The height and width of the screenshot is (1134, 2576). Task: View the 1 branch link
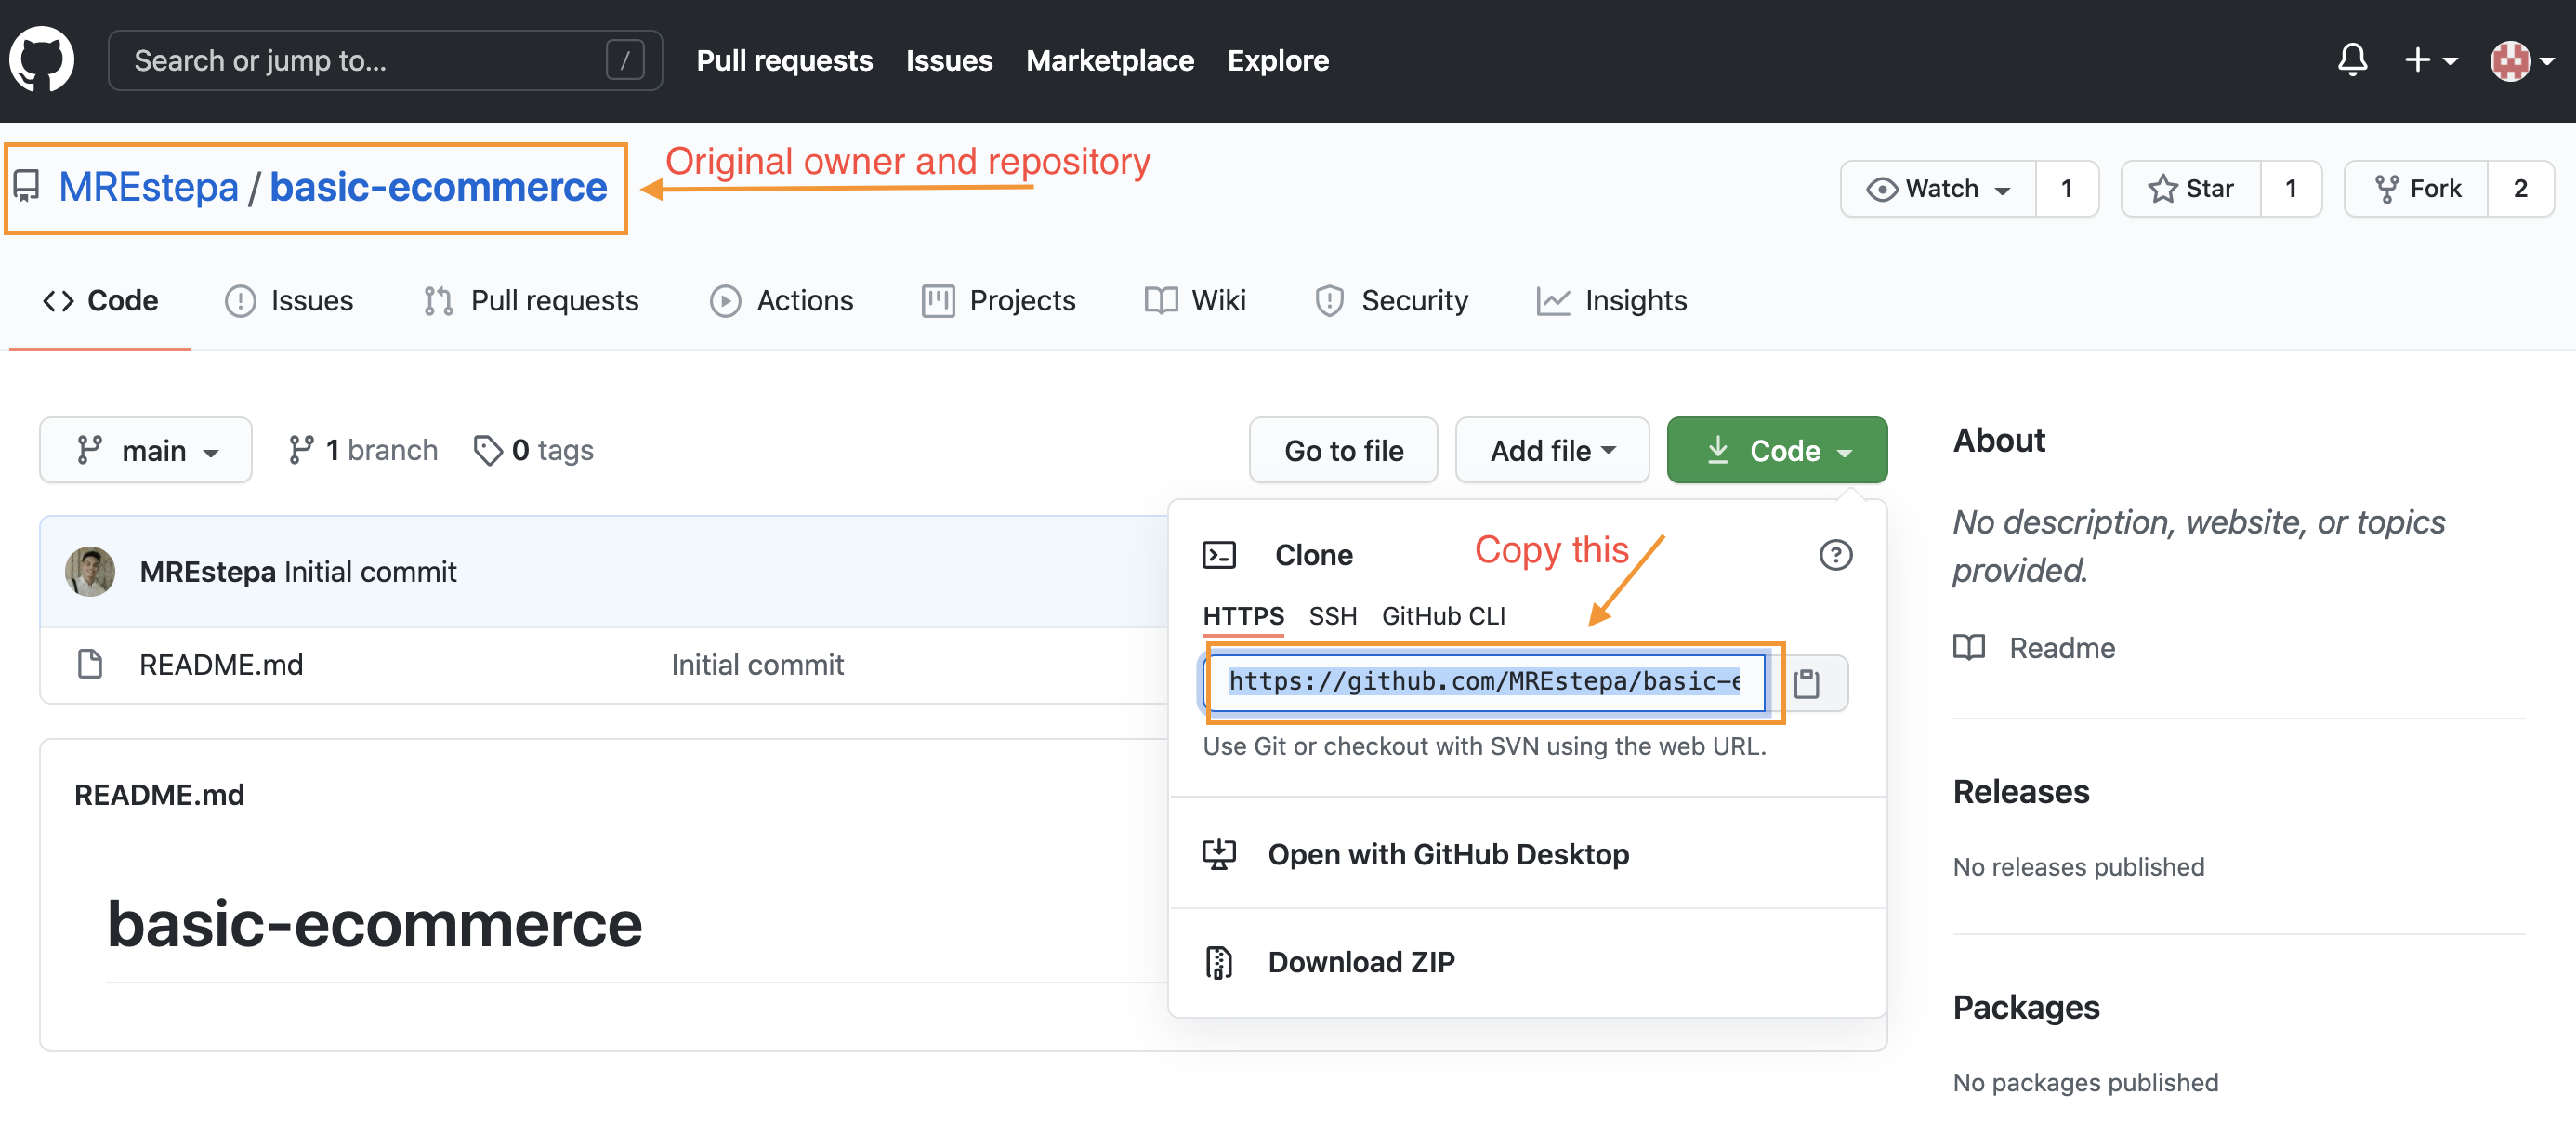tap(362, 450)
